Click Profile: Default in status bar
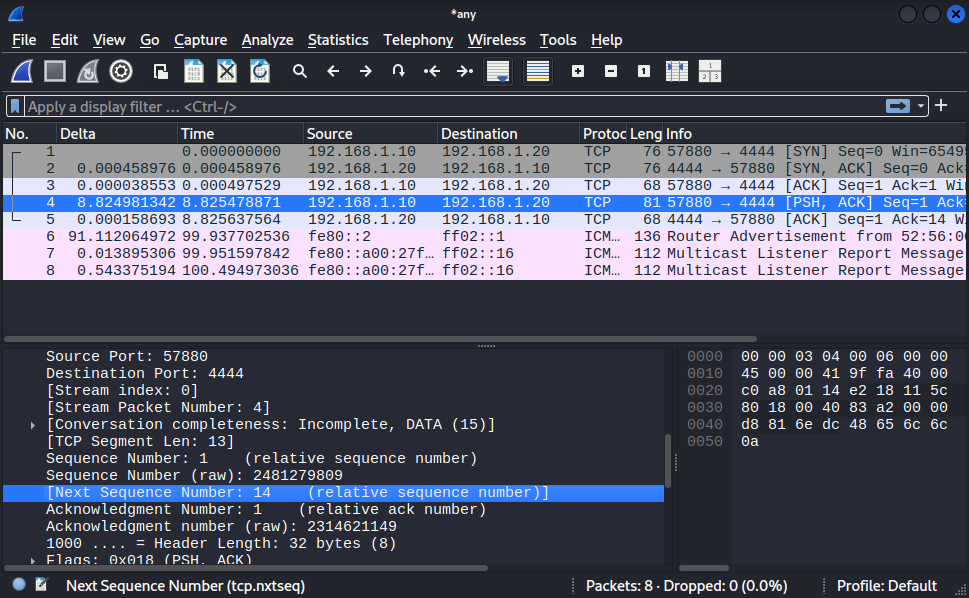969x598 pixels. [886, 585]
